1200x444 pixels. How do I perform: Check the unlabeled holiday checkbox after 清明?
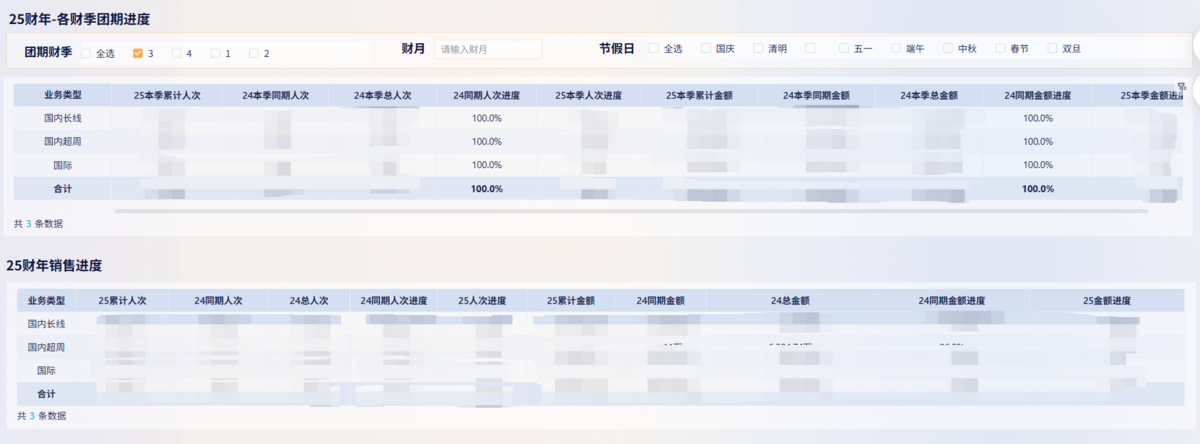coord(810,48)
